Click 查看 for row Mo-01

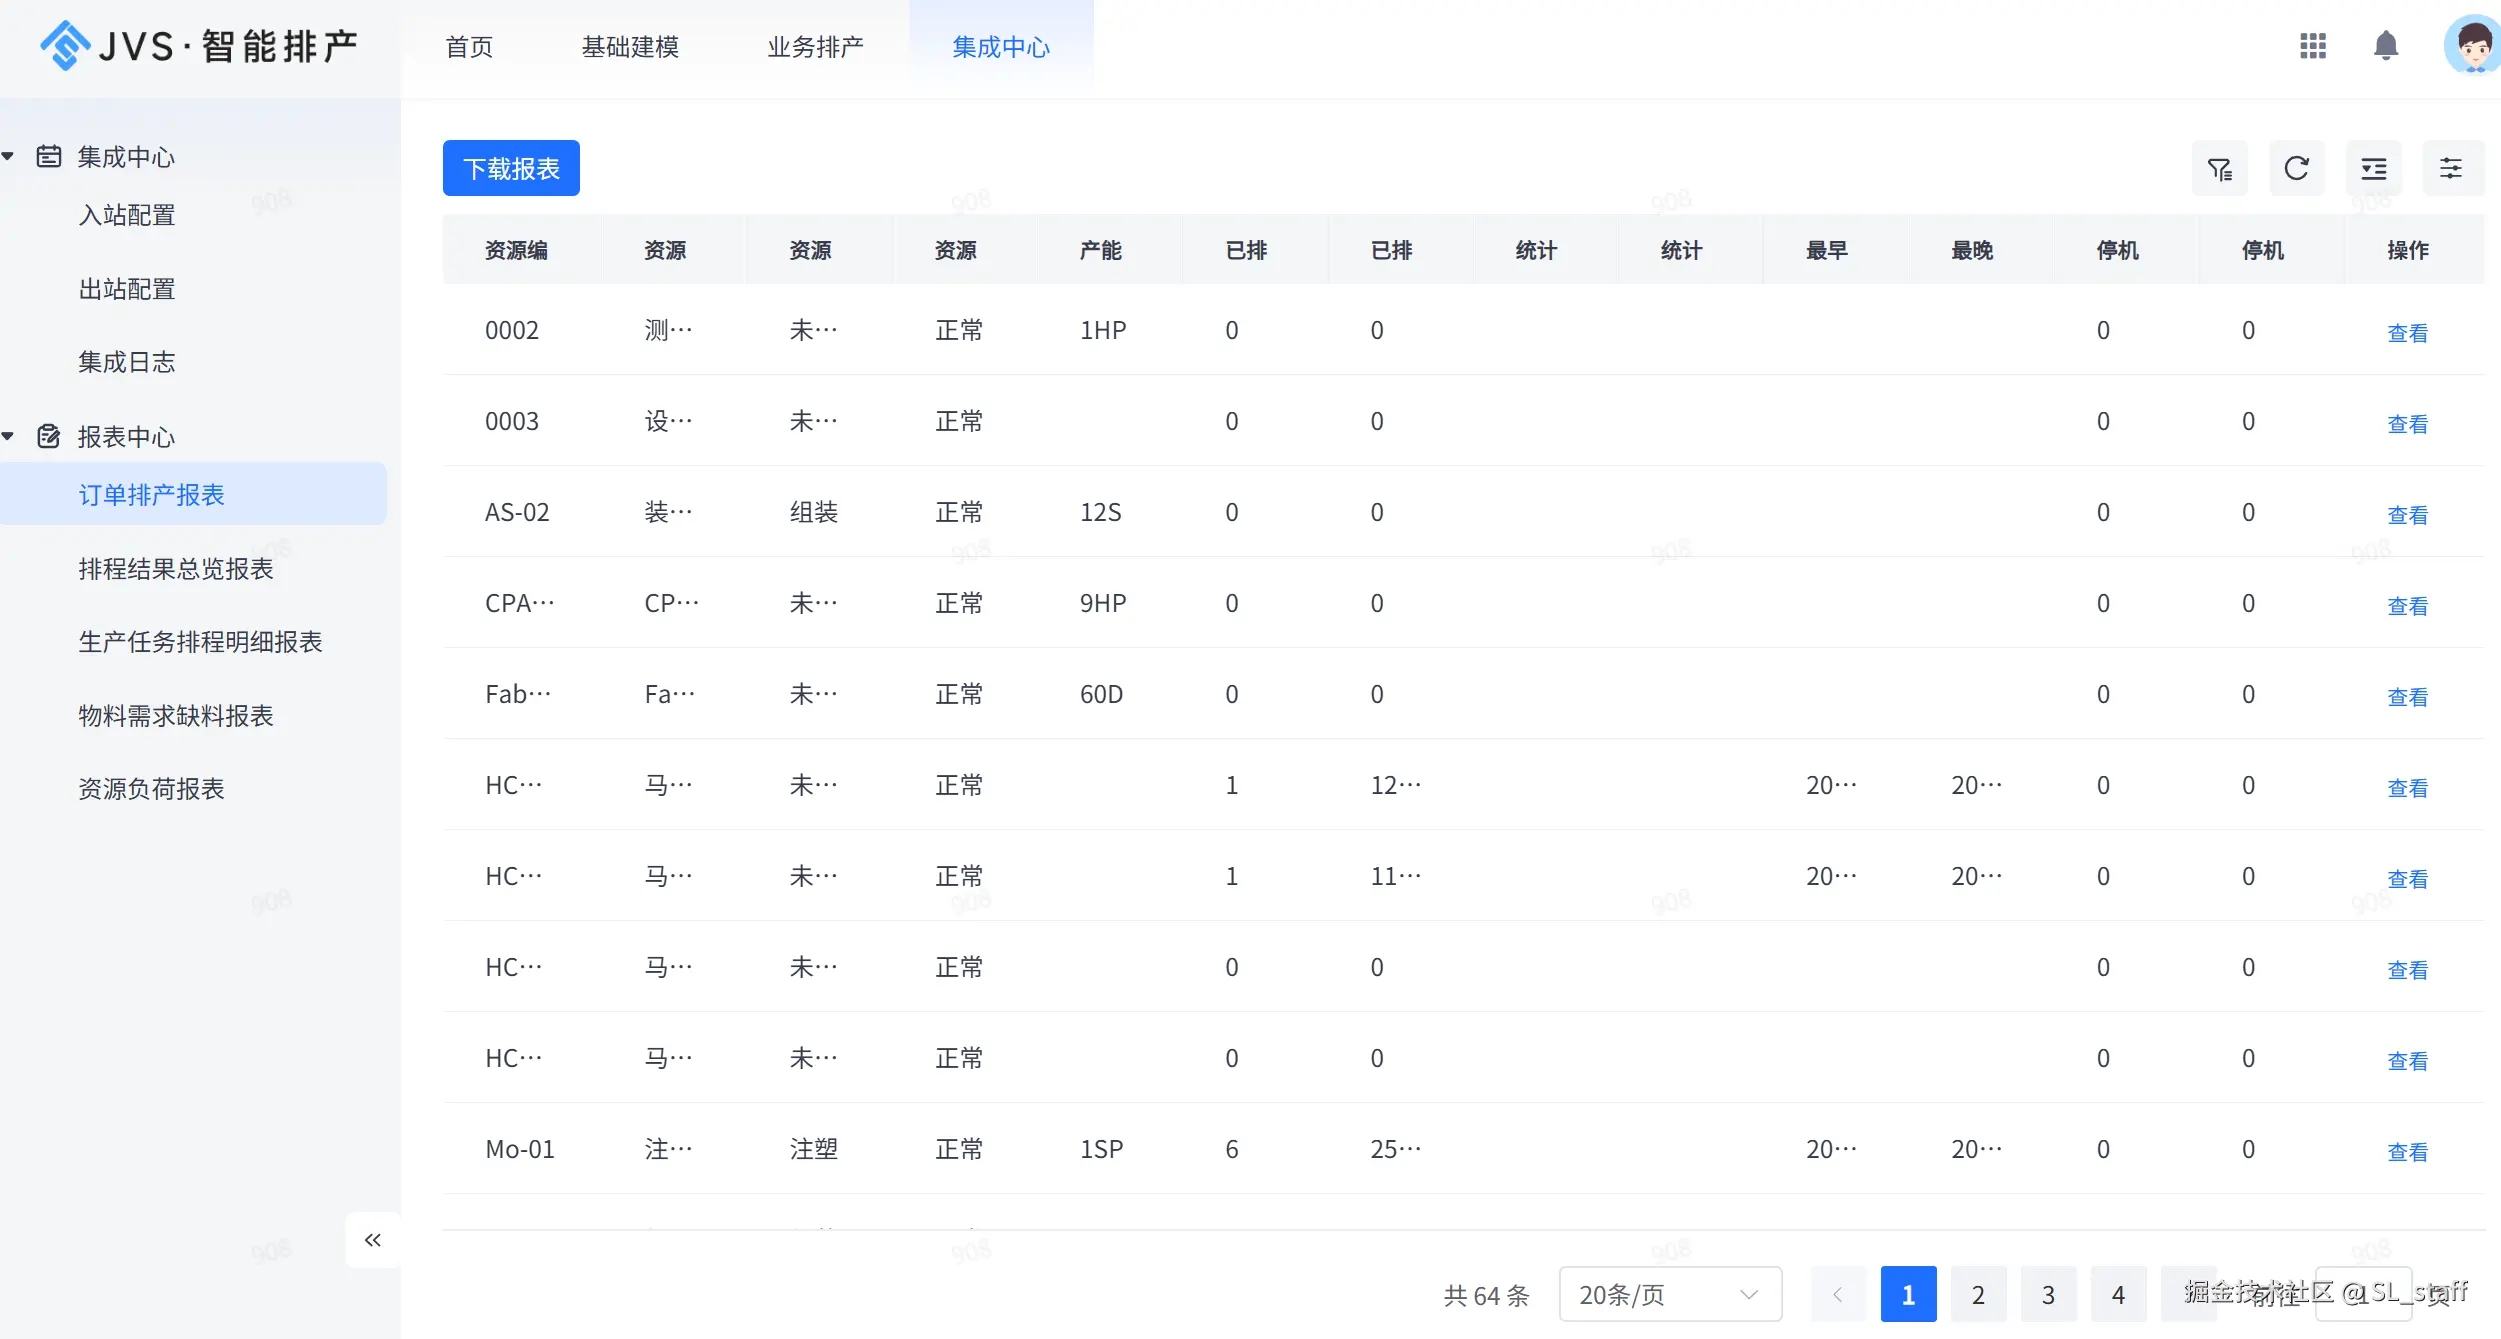pyautogui.click(x=2407, y=1152)
